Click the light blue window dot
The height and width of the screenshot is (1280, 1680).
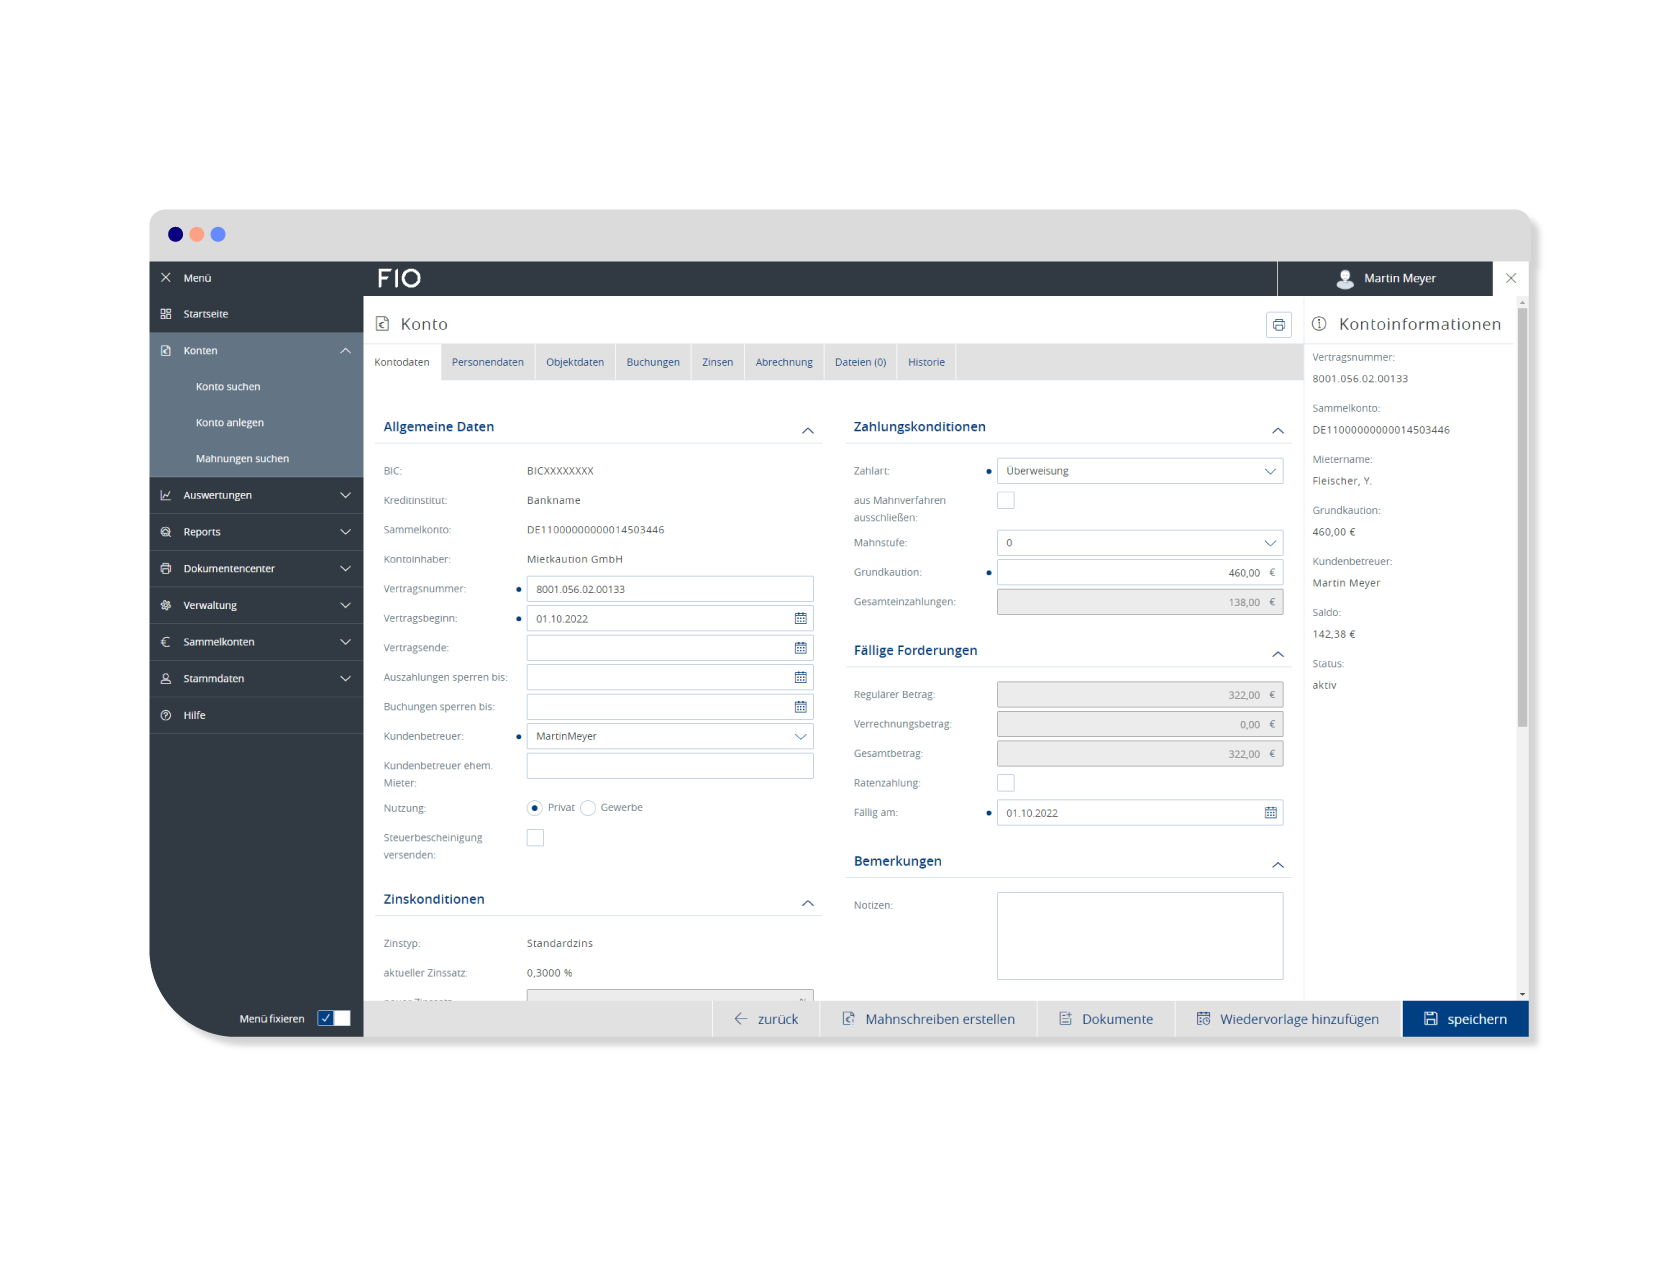click(218, 234)
